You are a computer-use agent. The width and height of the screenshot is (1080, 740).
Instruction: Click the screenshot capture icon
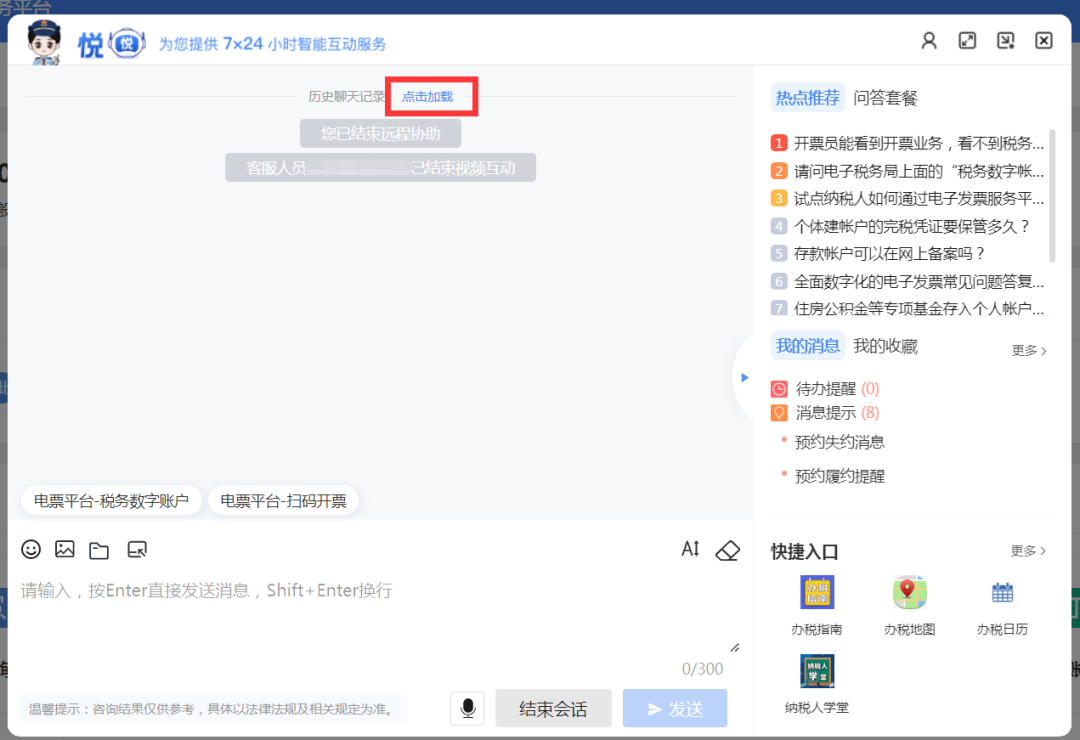coord(137,549)
